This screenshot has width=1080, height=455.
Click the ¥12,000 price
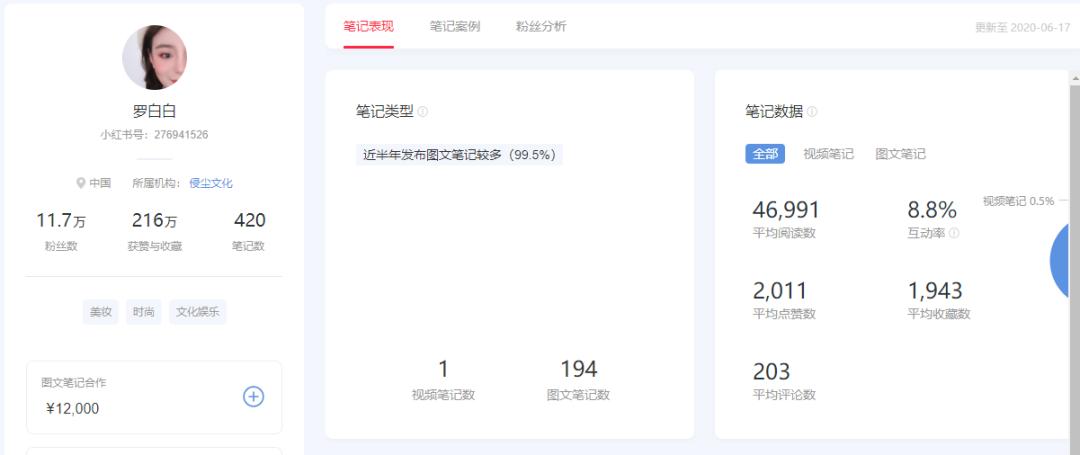pyautogui.click(x=72, y=409)
